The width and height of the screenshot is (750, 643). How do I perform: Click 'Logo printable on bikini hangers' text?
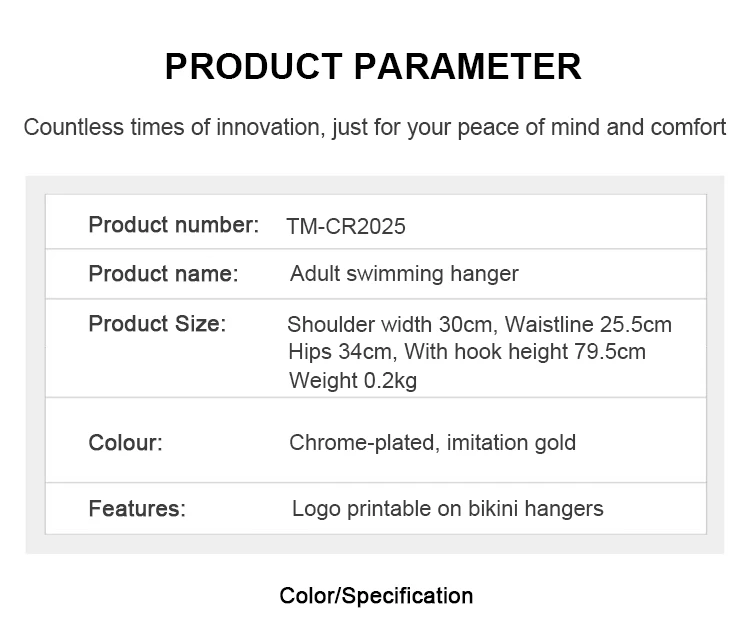tap(447, 509)
